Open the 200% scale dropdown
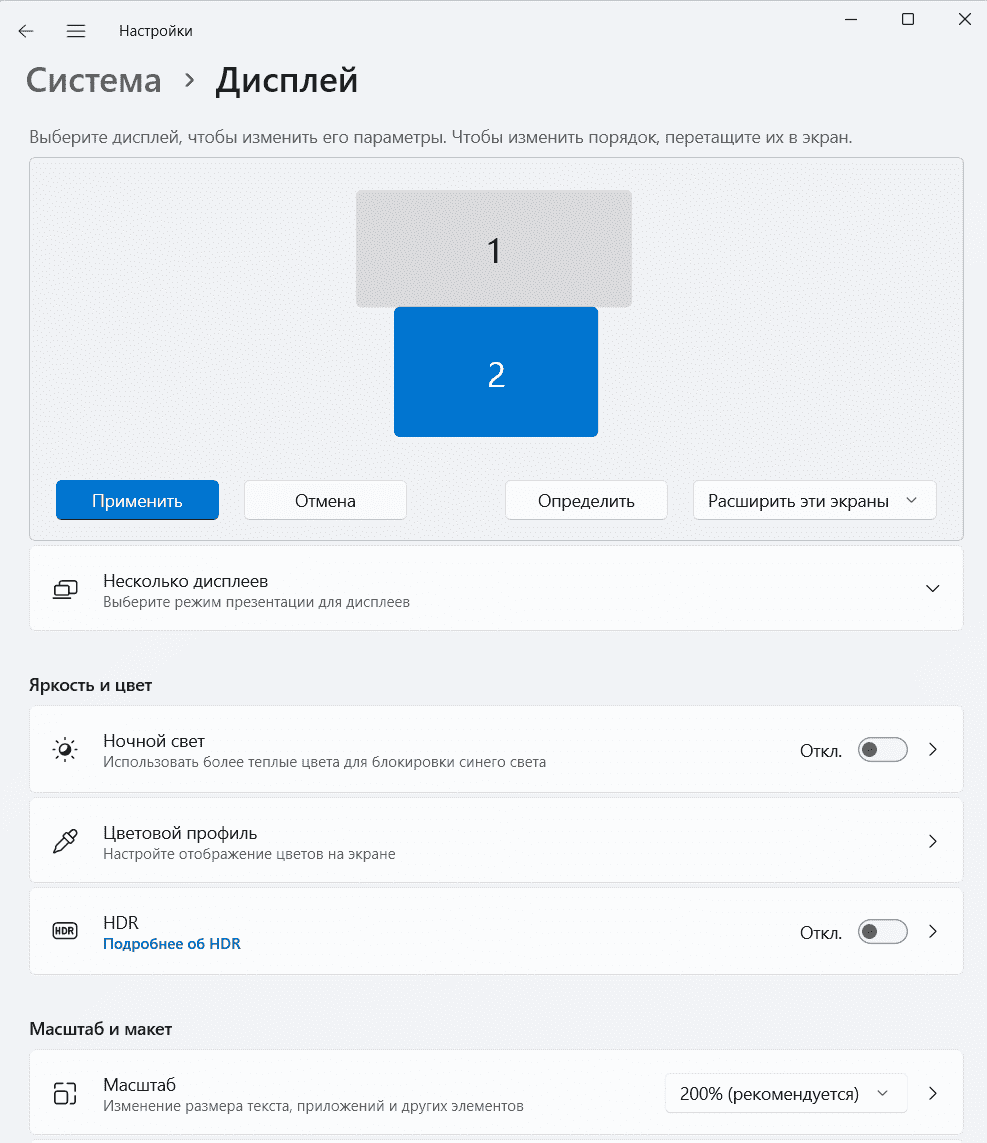Viewport: 987px width, 1143px height. pyautogui.click(x=785, y=1094)
